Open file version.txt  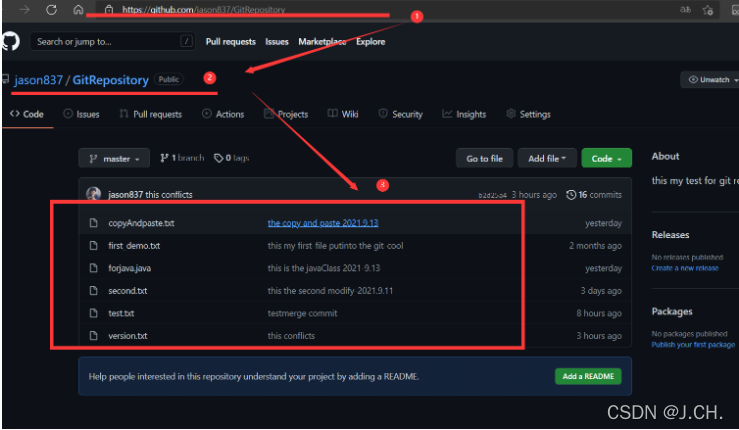coord(128,336)
